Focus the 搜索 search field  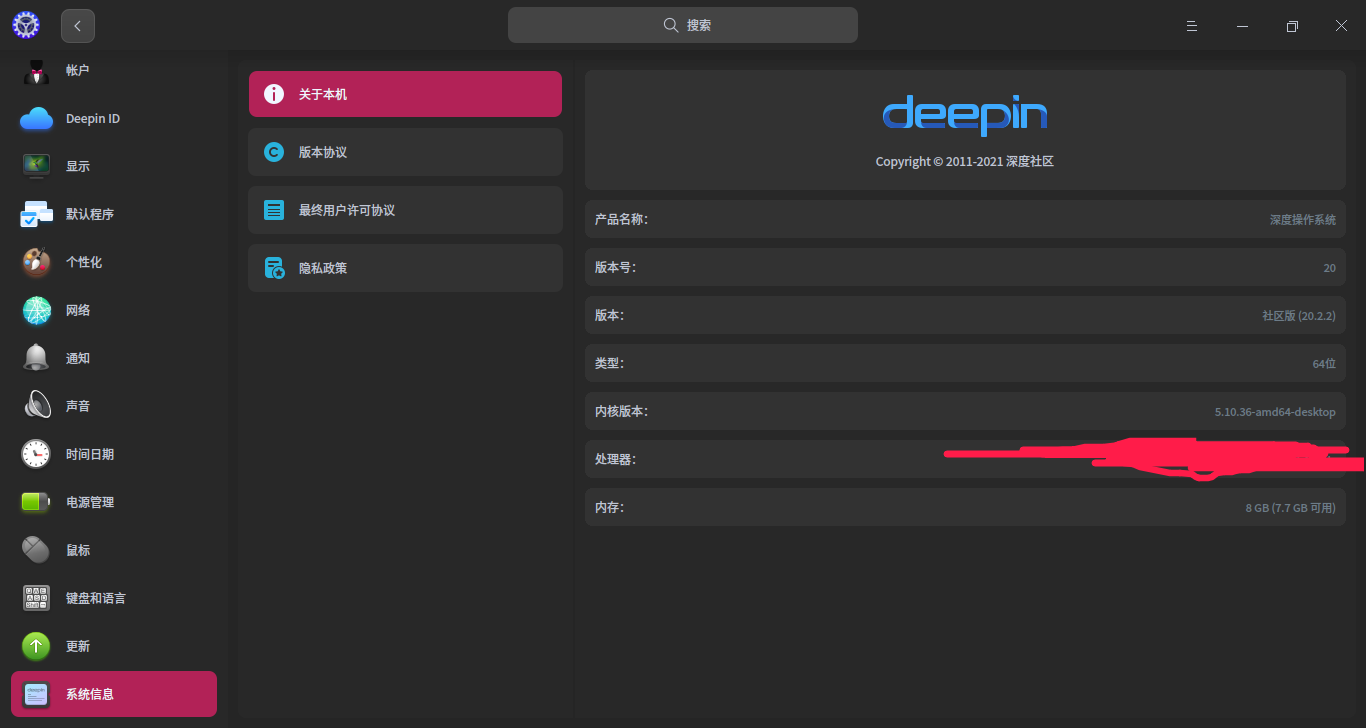683,25
